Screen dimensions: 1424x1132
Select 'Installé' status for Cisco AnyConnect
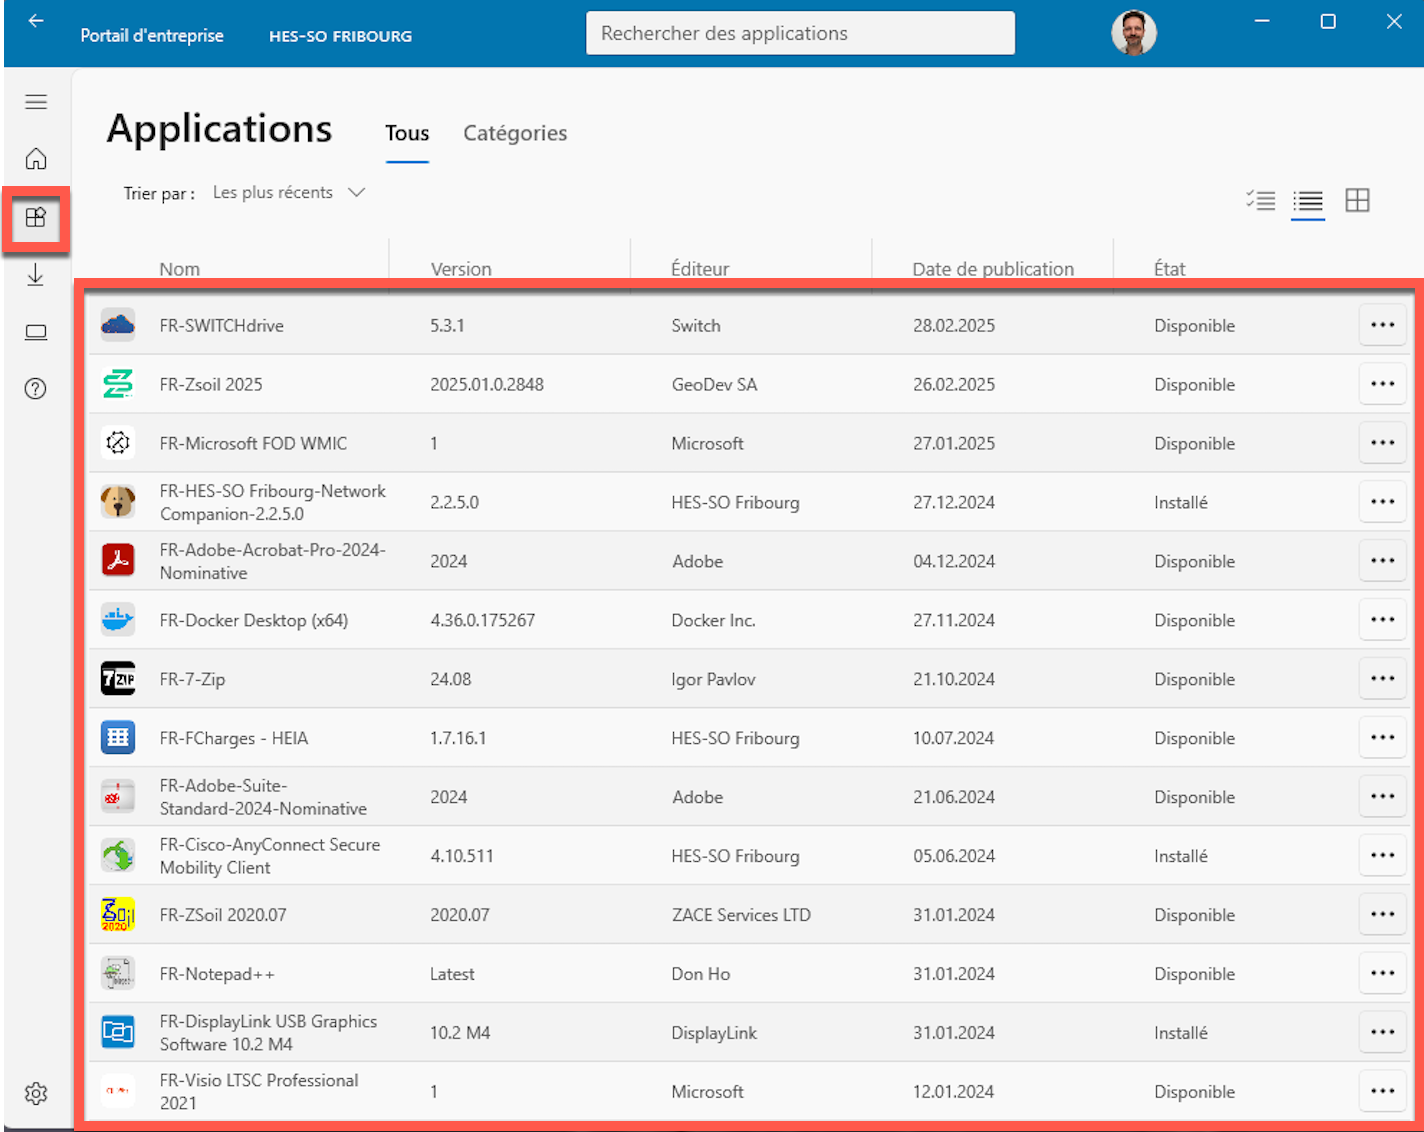click(x=1181, y=856)
